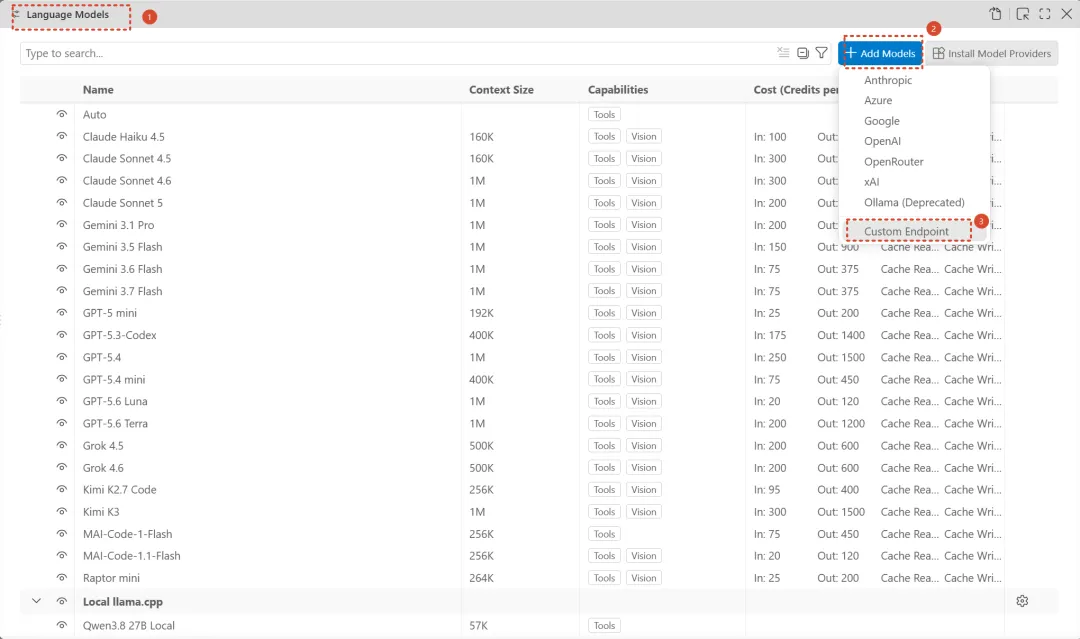1080x639 pixels.
Task: Toggle eye icon for Kimi K3
Action: 62,512
